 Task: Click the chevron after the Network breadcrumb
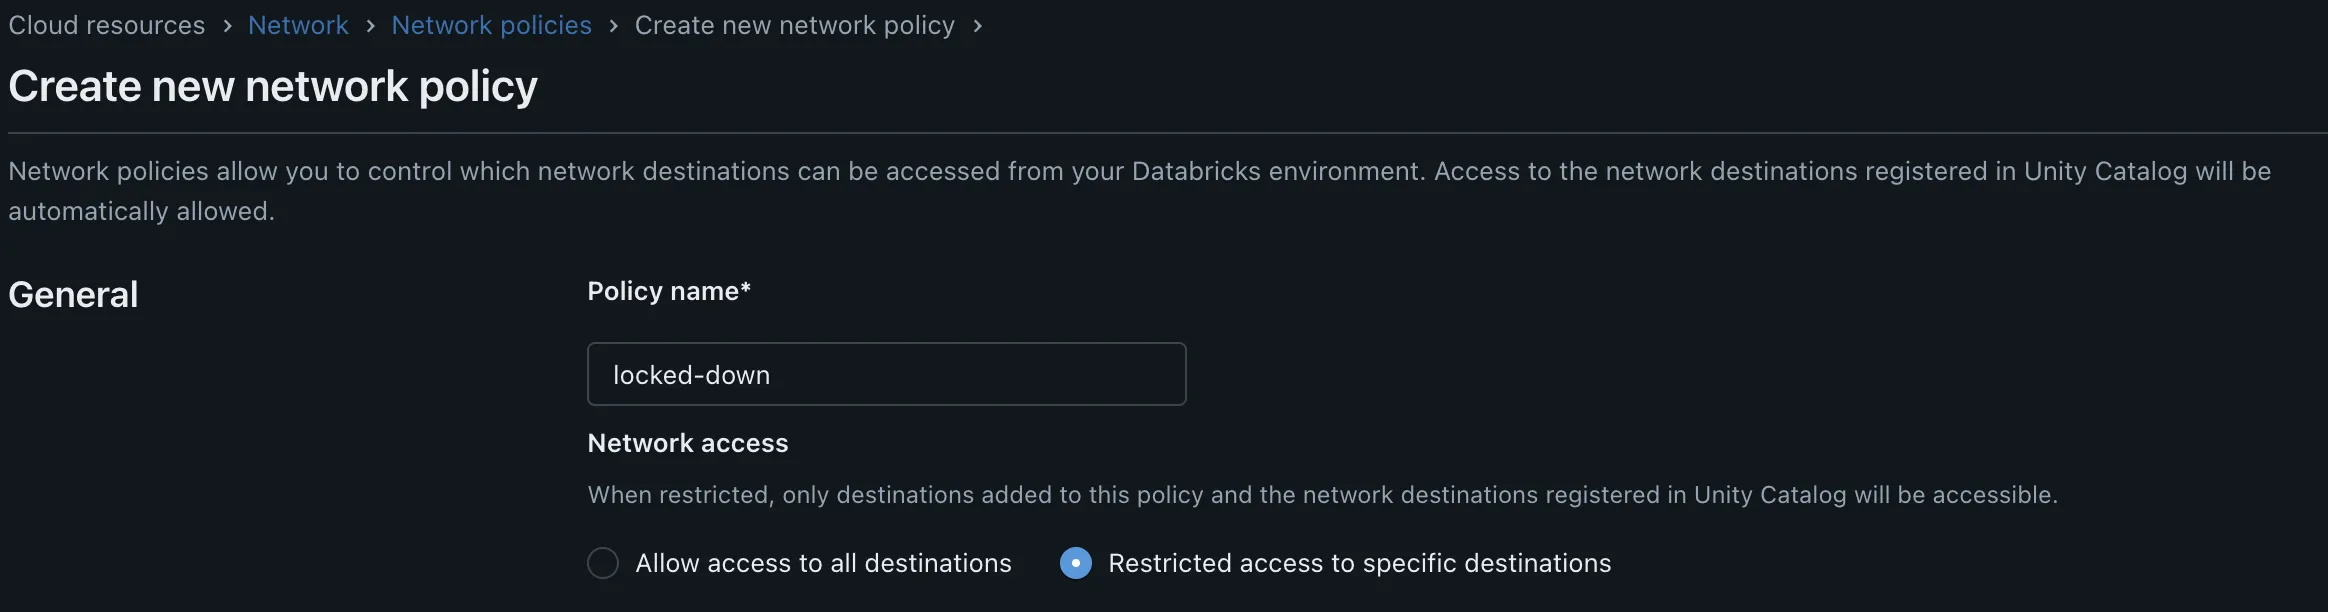(369, 26)
